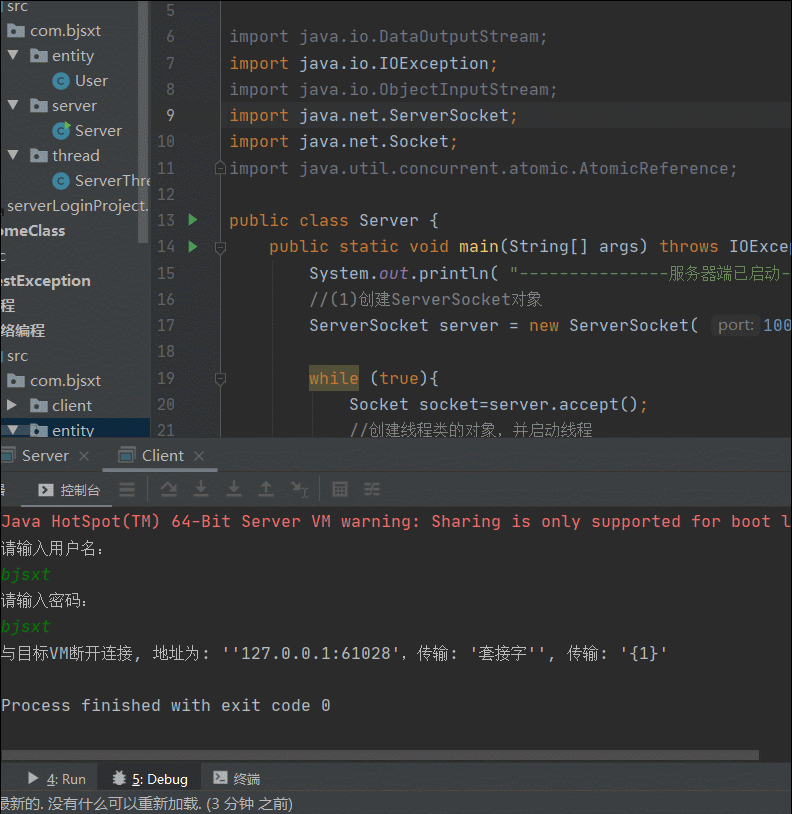Select the serverLoginProject file entry
792x814 pixels.
tap(77, 206)
